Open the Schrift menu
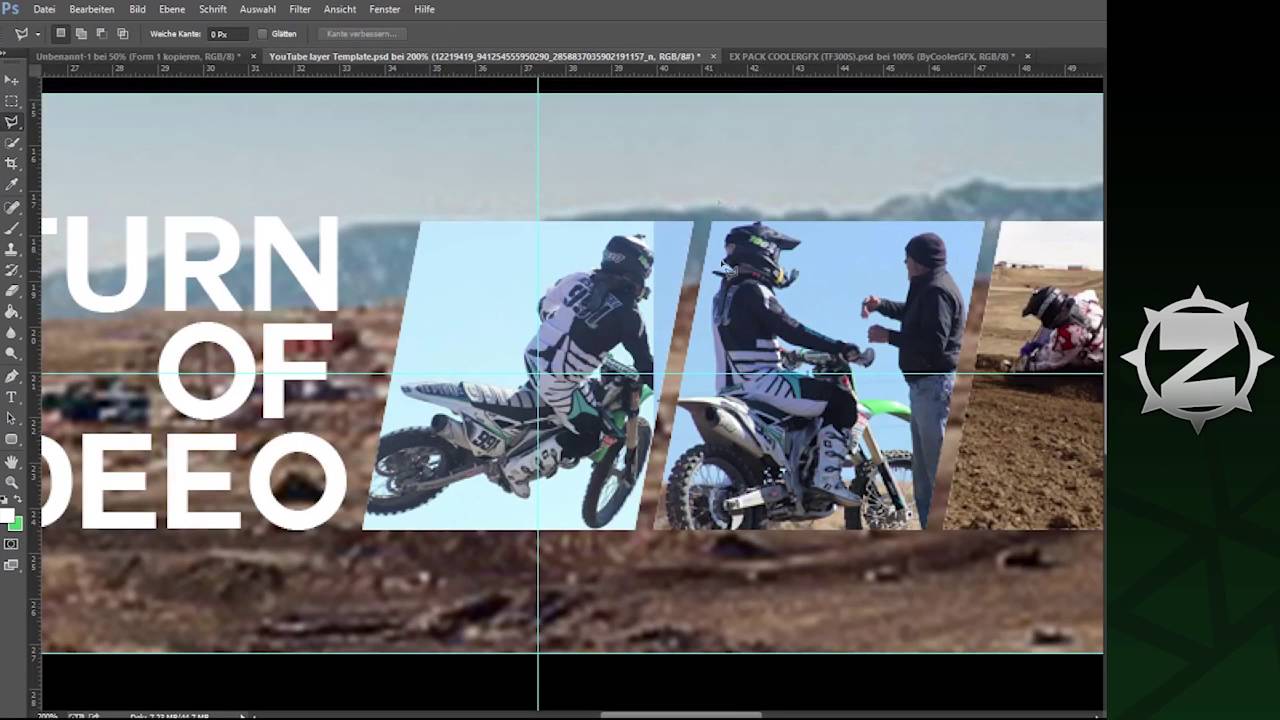The height and width of the screenshot is (720, 1280). 213,9
